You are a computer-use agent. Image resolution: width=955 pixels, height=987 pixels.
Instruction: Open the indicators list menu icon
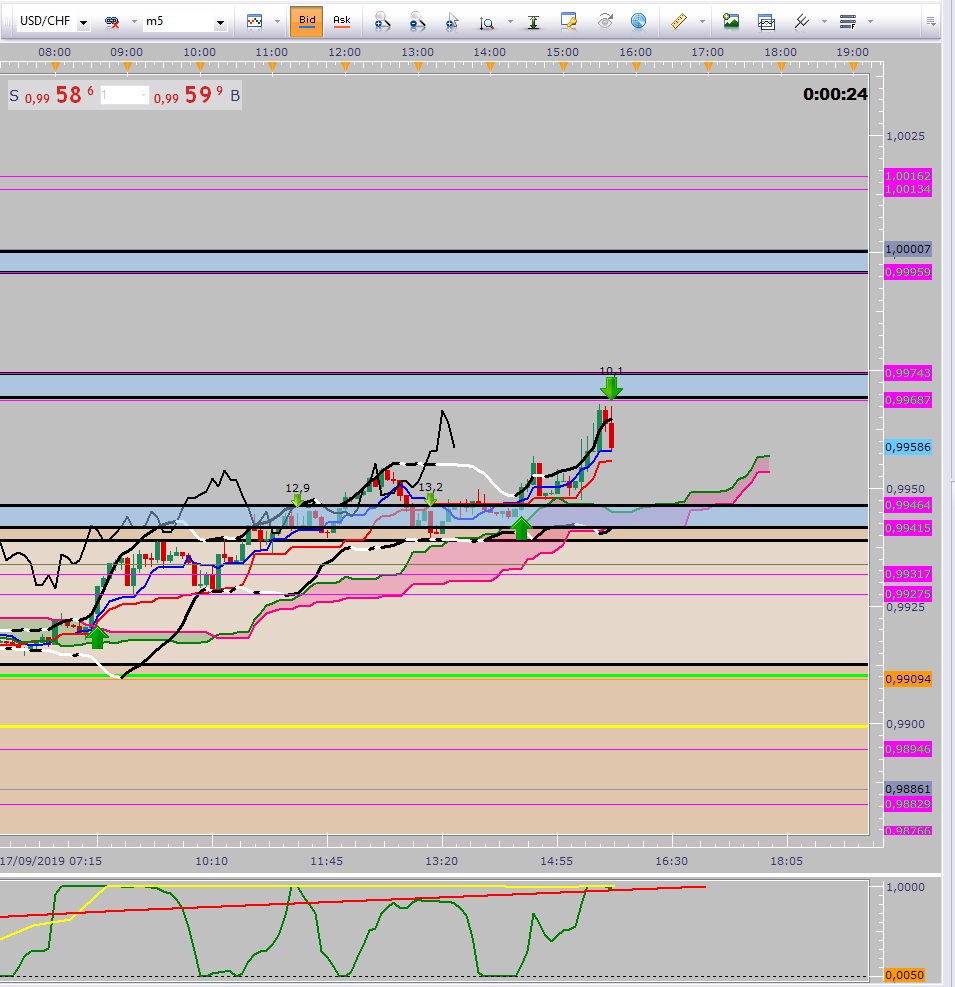[848, 21]
